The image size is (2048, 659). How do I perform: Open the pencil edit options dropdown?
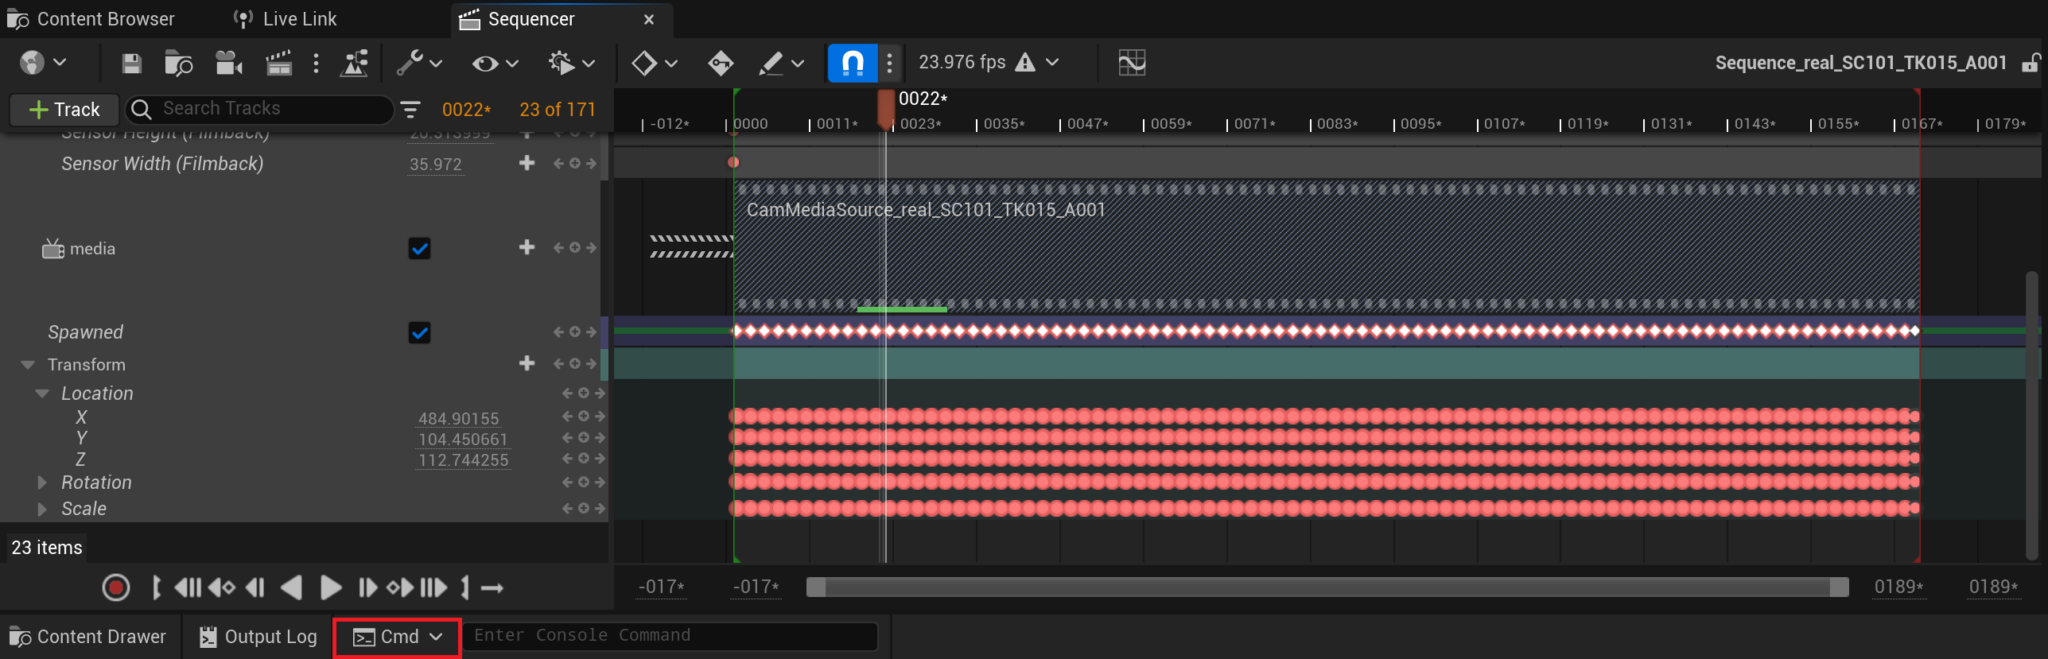(781, 63)
